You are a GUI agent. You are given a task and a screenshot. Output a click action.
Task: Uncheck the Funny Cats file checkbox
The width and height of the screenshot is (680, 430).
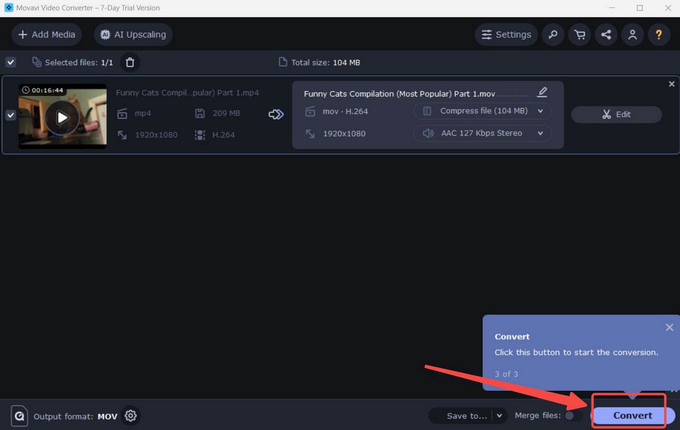click(11, 115)
